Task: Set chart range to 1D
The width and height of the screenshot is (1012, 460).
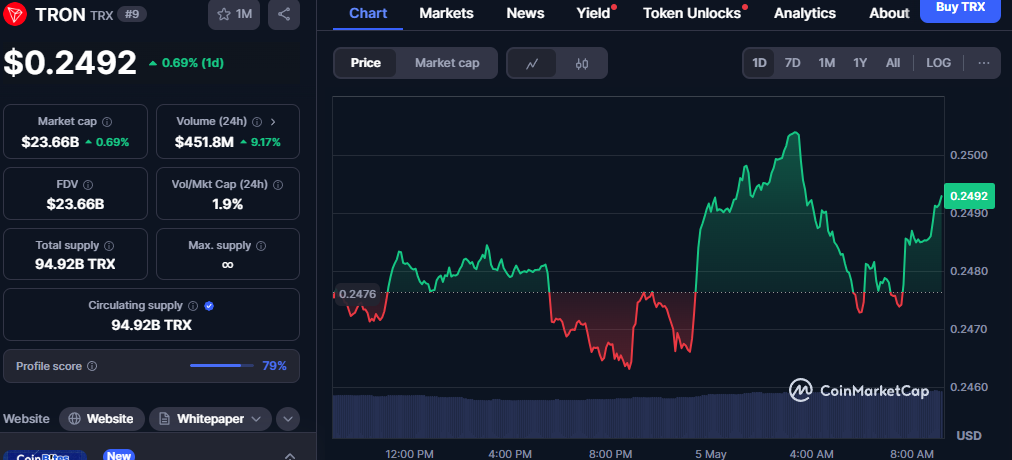Action: pos(759,63)
